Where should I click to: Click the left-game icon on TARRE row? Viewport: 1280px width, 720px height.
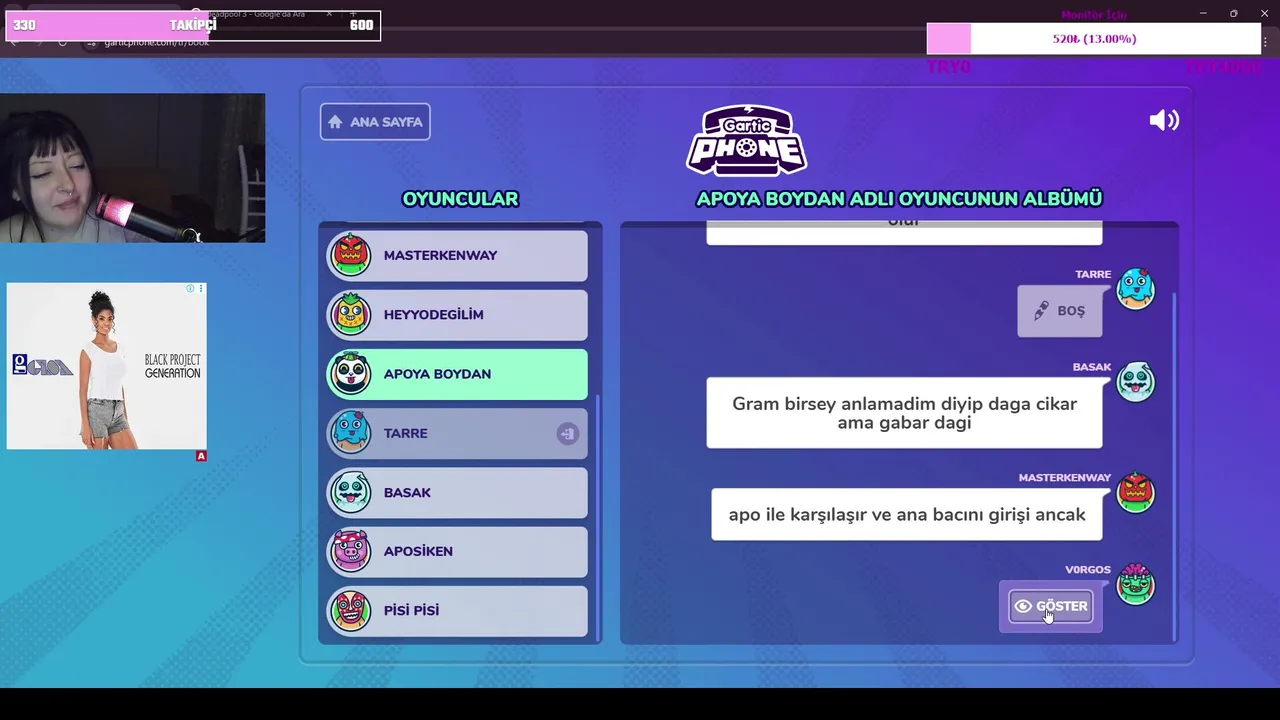pos(567,433)
